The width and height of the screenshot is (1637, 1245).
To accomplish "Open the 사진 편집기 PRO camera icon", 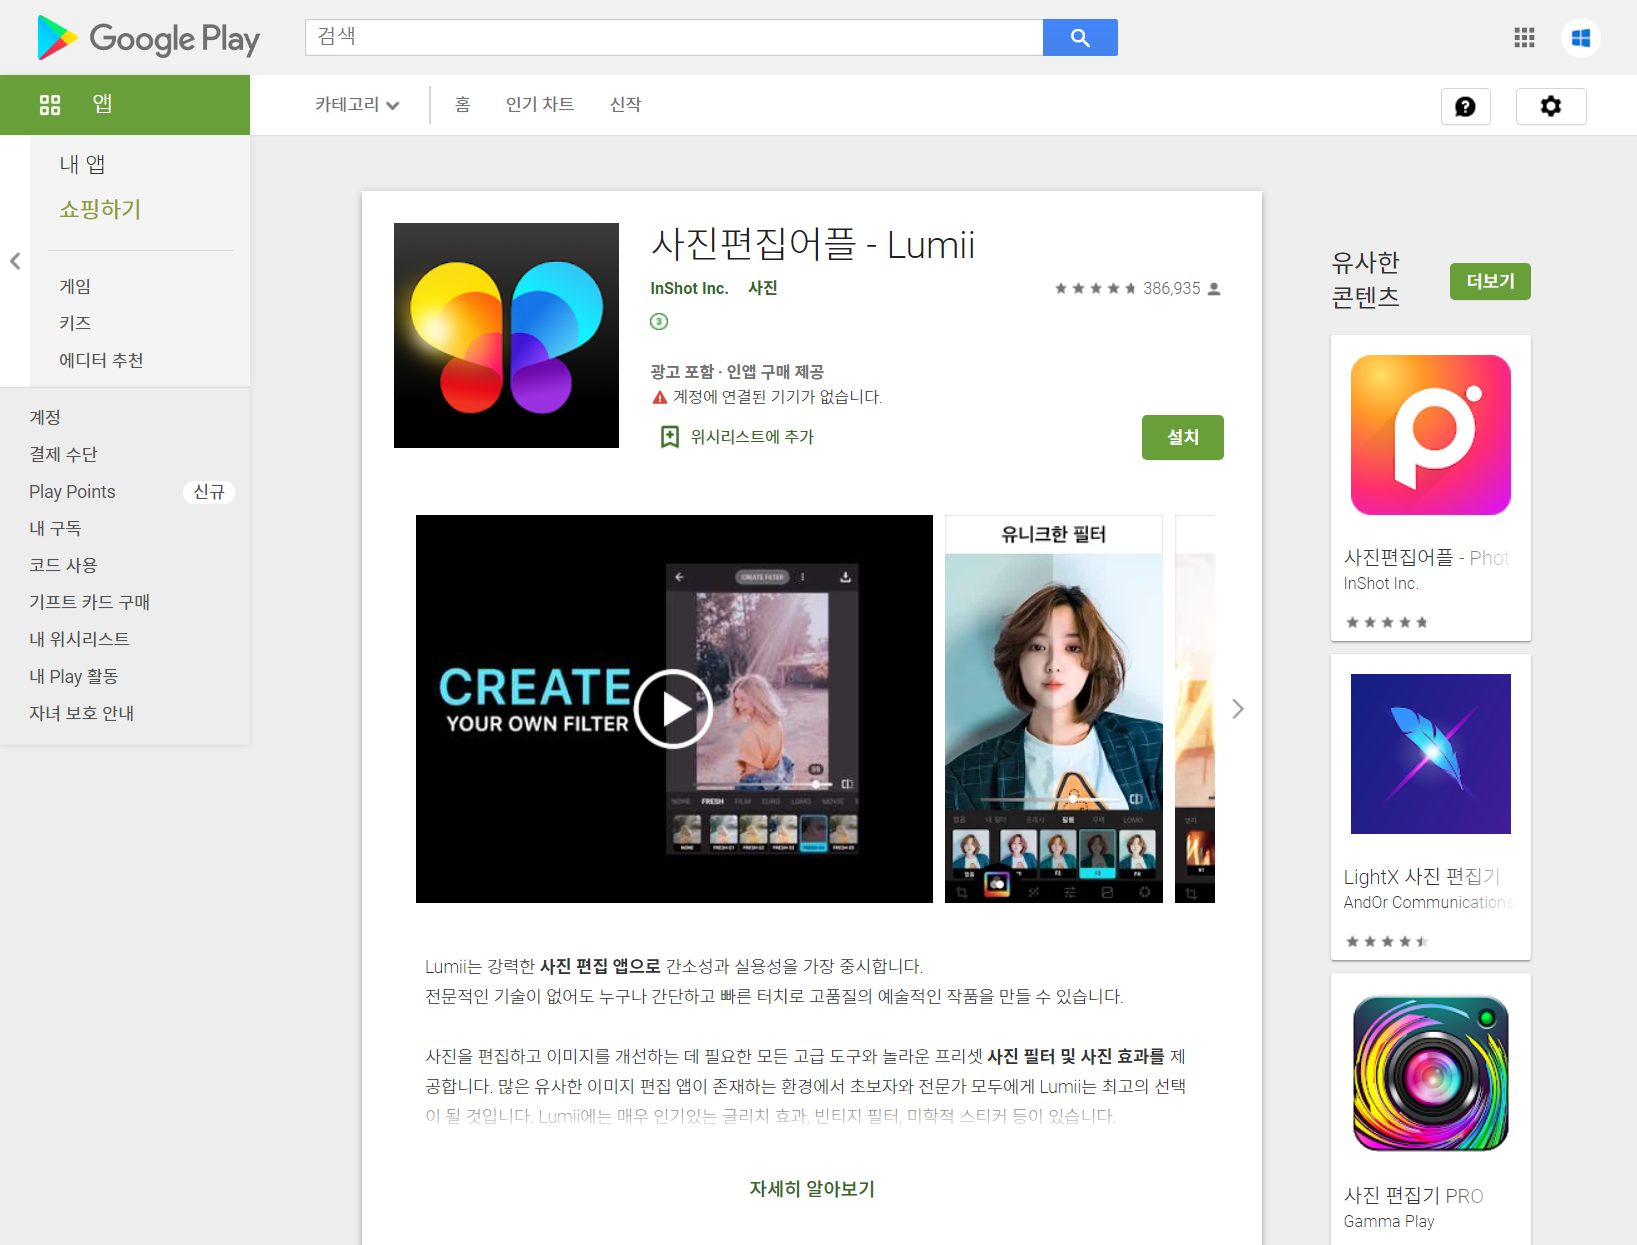I will (x=1431, y=1073).
